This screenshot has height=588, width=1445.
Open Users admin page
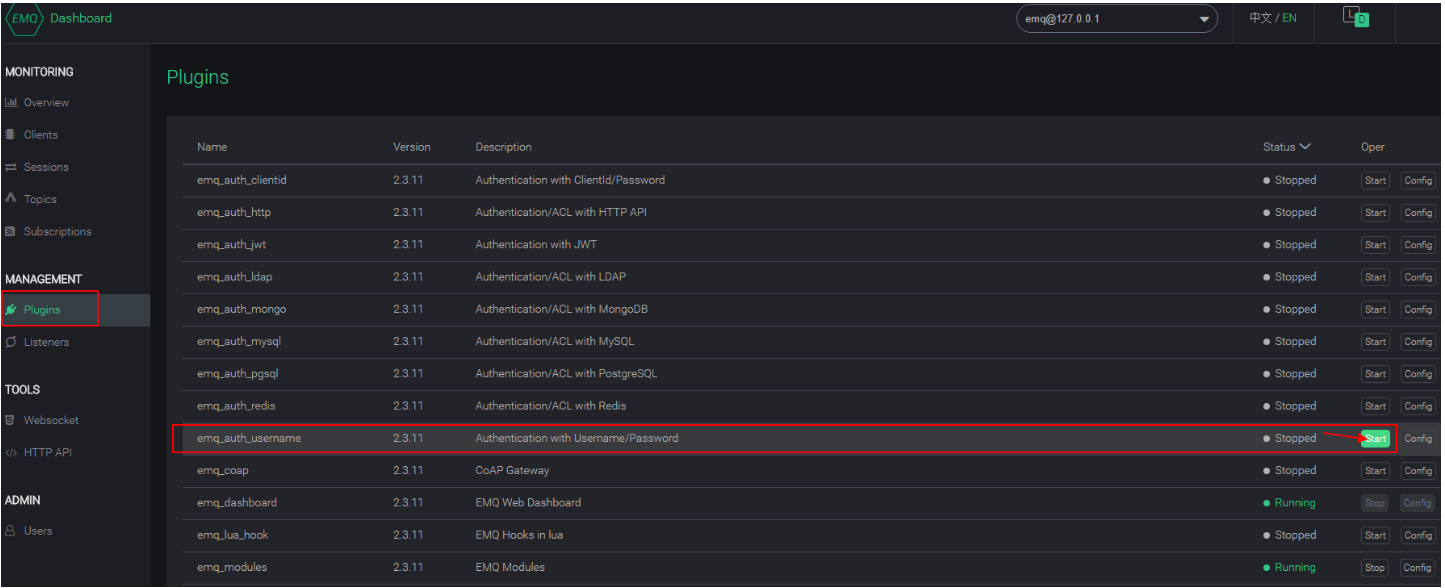(x=38, y=531)
